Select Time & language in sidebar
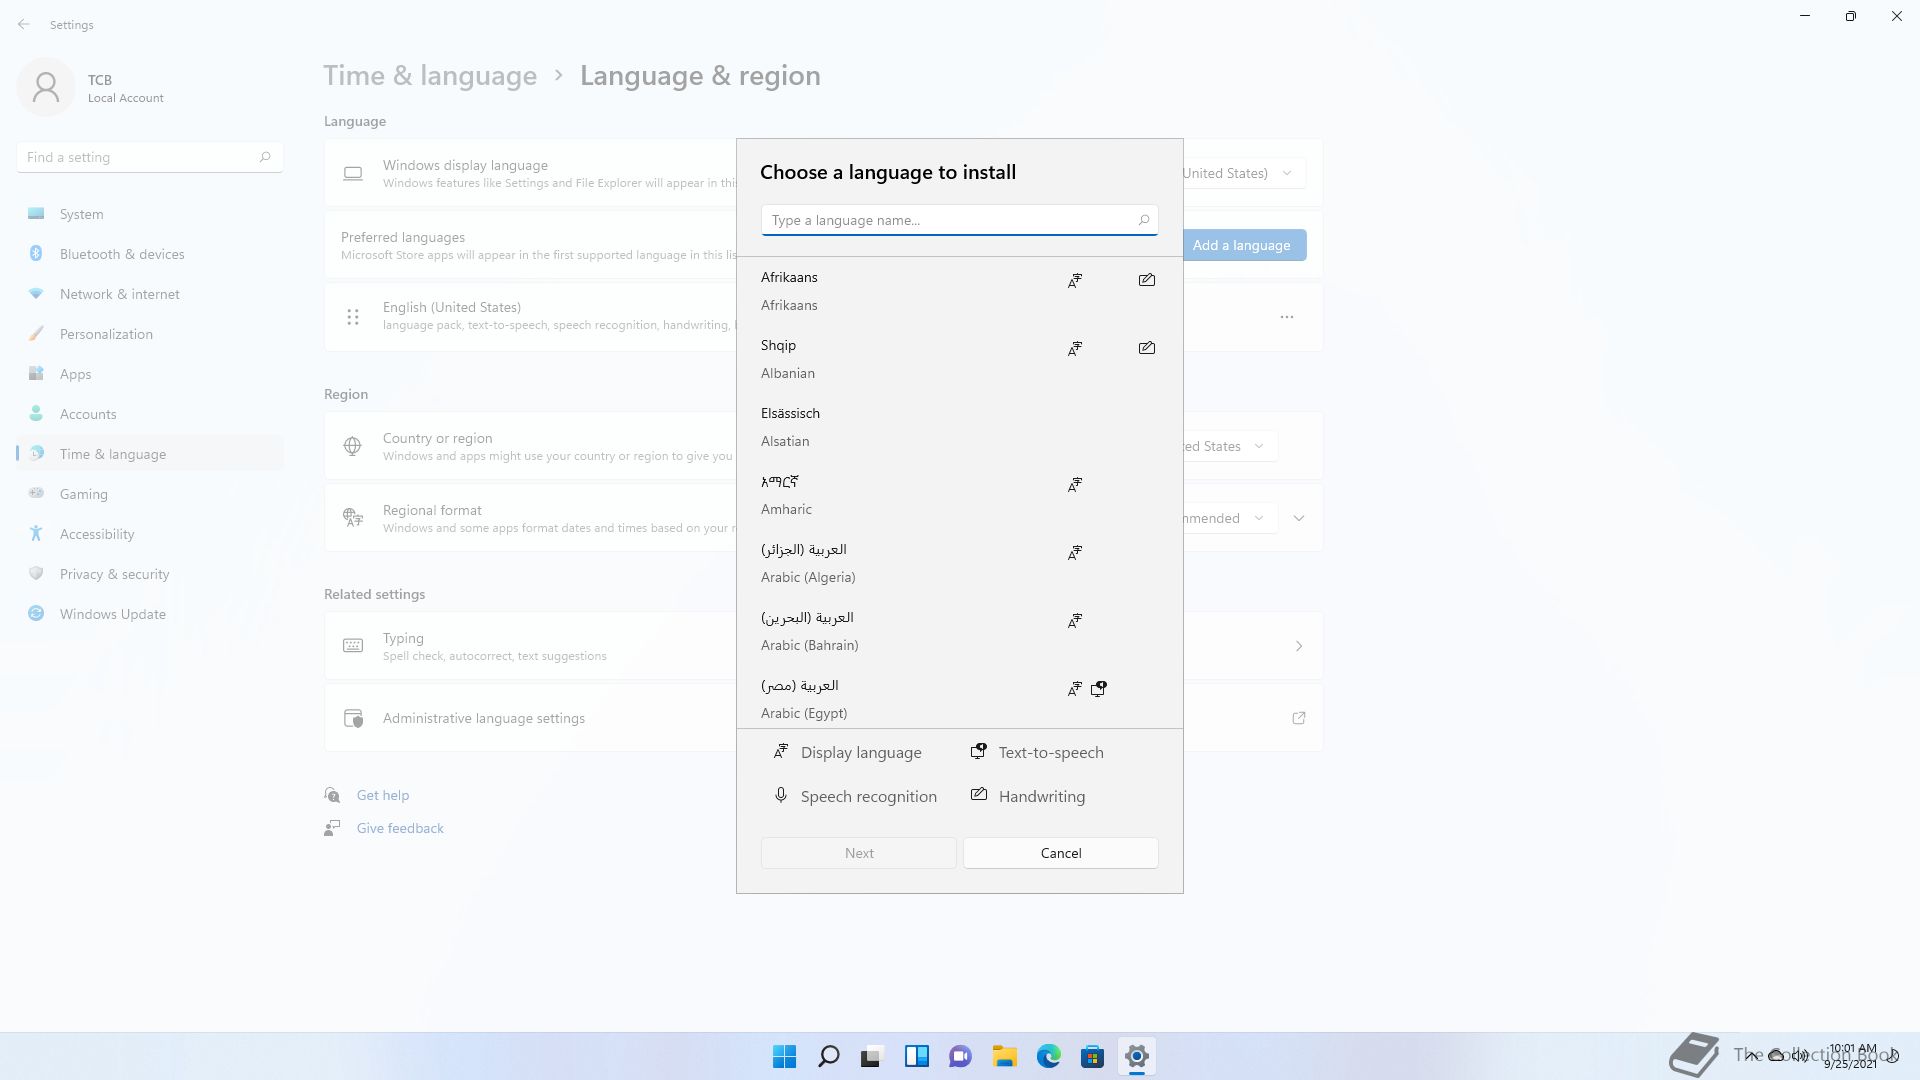 (150, 454)
